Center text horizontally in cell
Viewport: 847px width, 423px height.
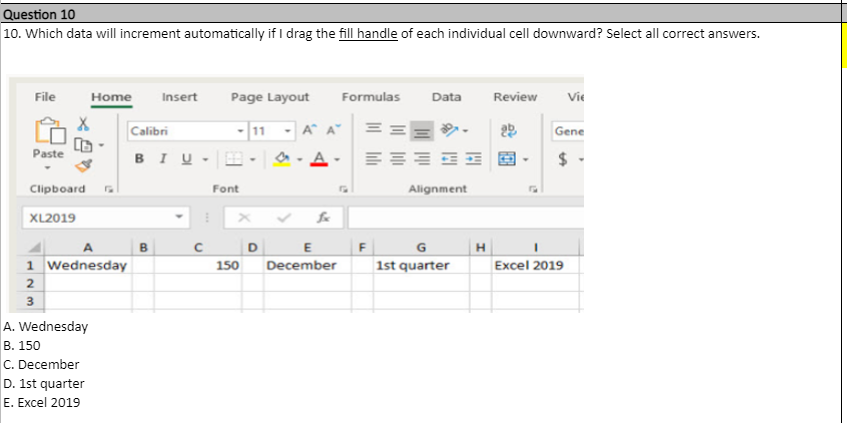[x=398, y=159]
